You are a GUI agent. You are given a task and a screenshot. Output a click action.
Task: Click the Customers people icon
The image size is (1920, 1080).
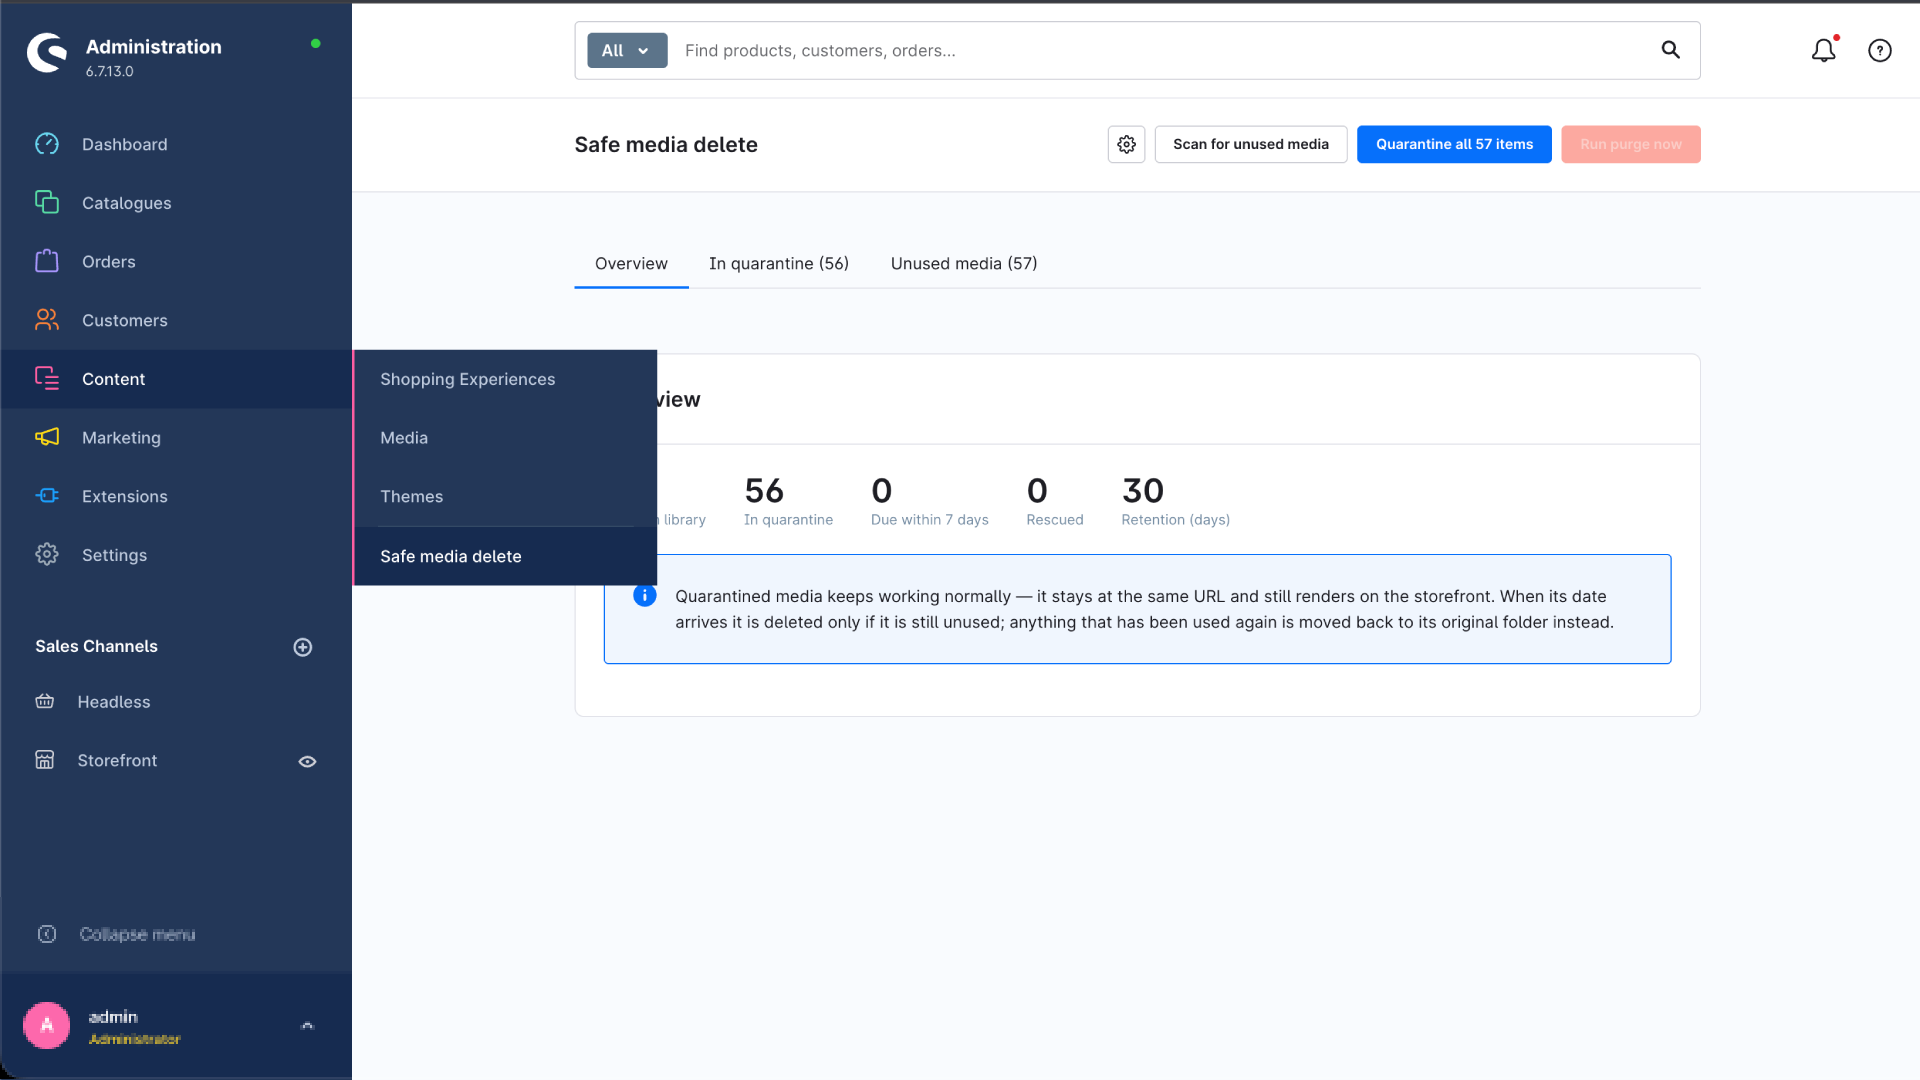click(47, 320)
